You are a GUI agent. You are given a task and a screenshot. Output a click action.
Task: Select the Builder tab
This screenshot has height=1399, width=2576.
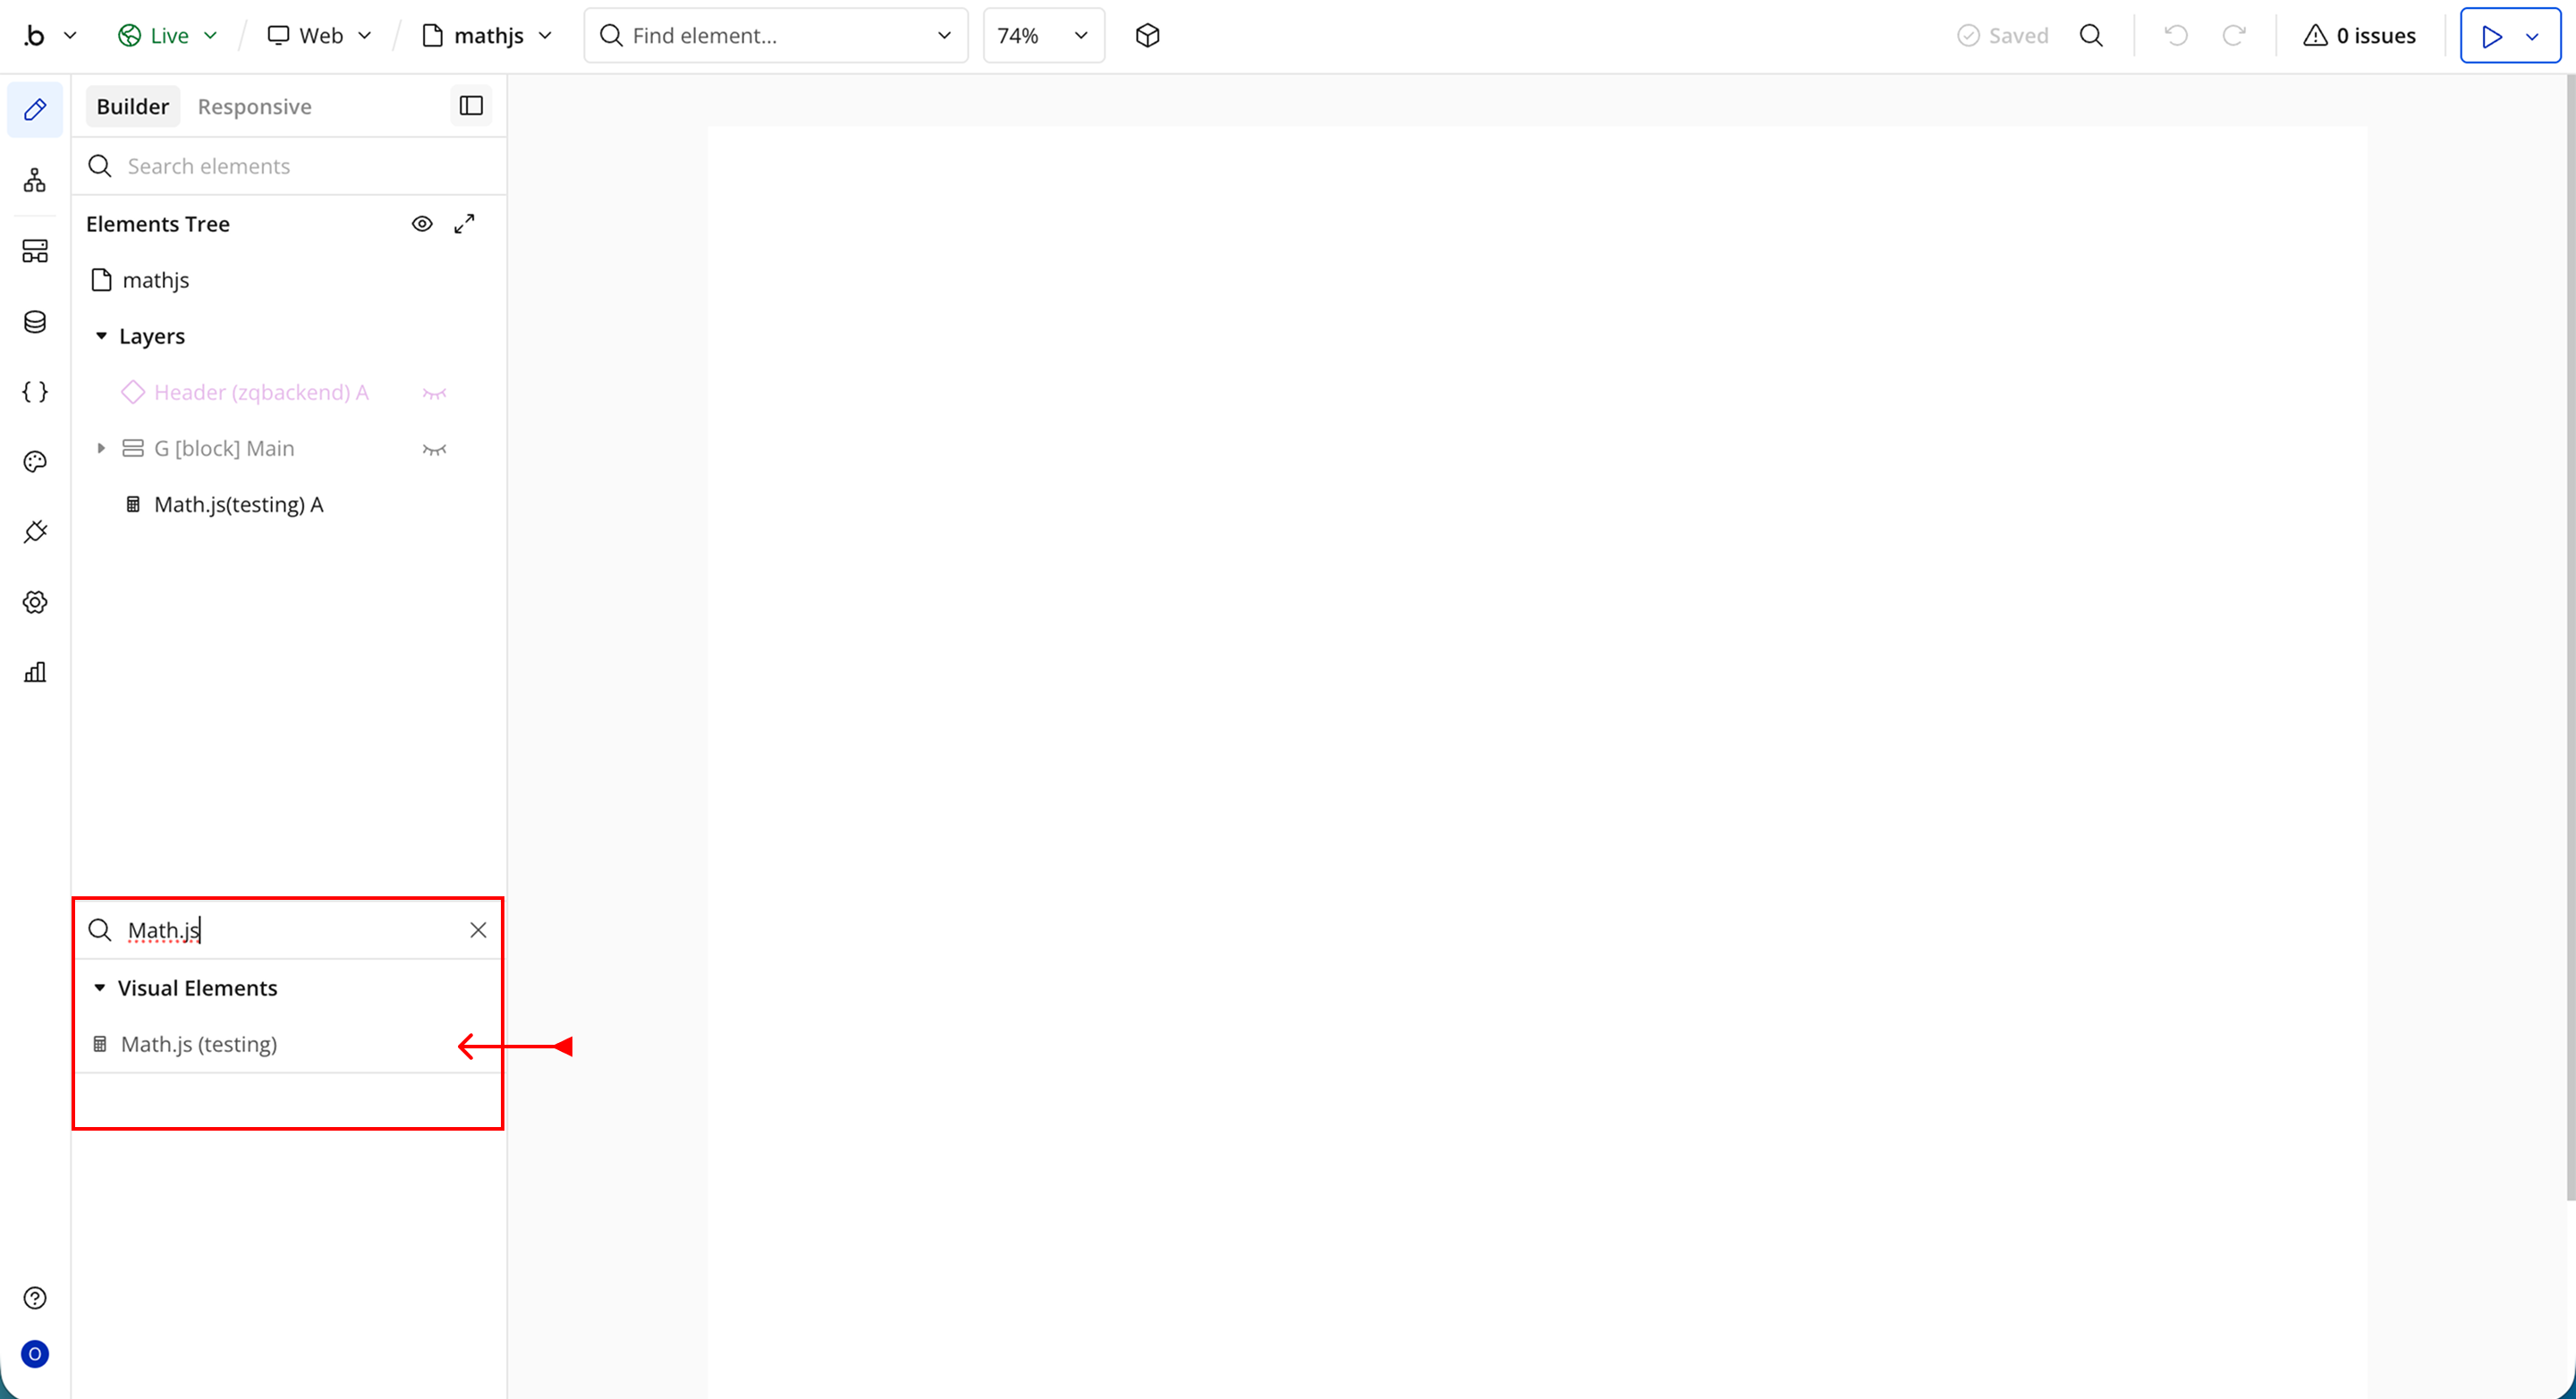click(132, 107)
